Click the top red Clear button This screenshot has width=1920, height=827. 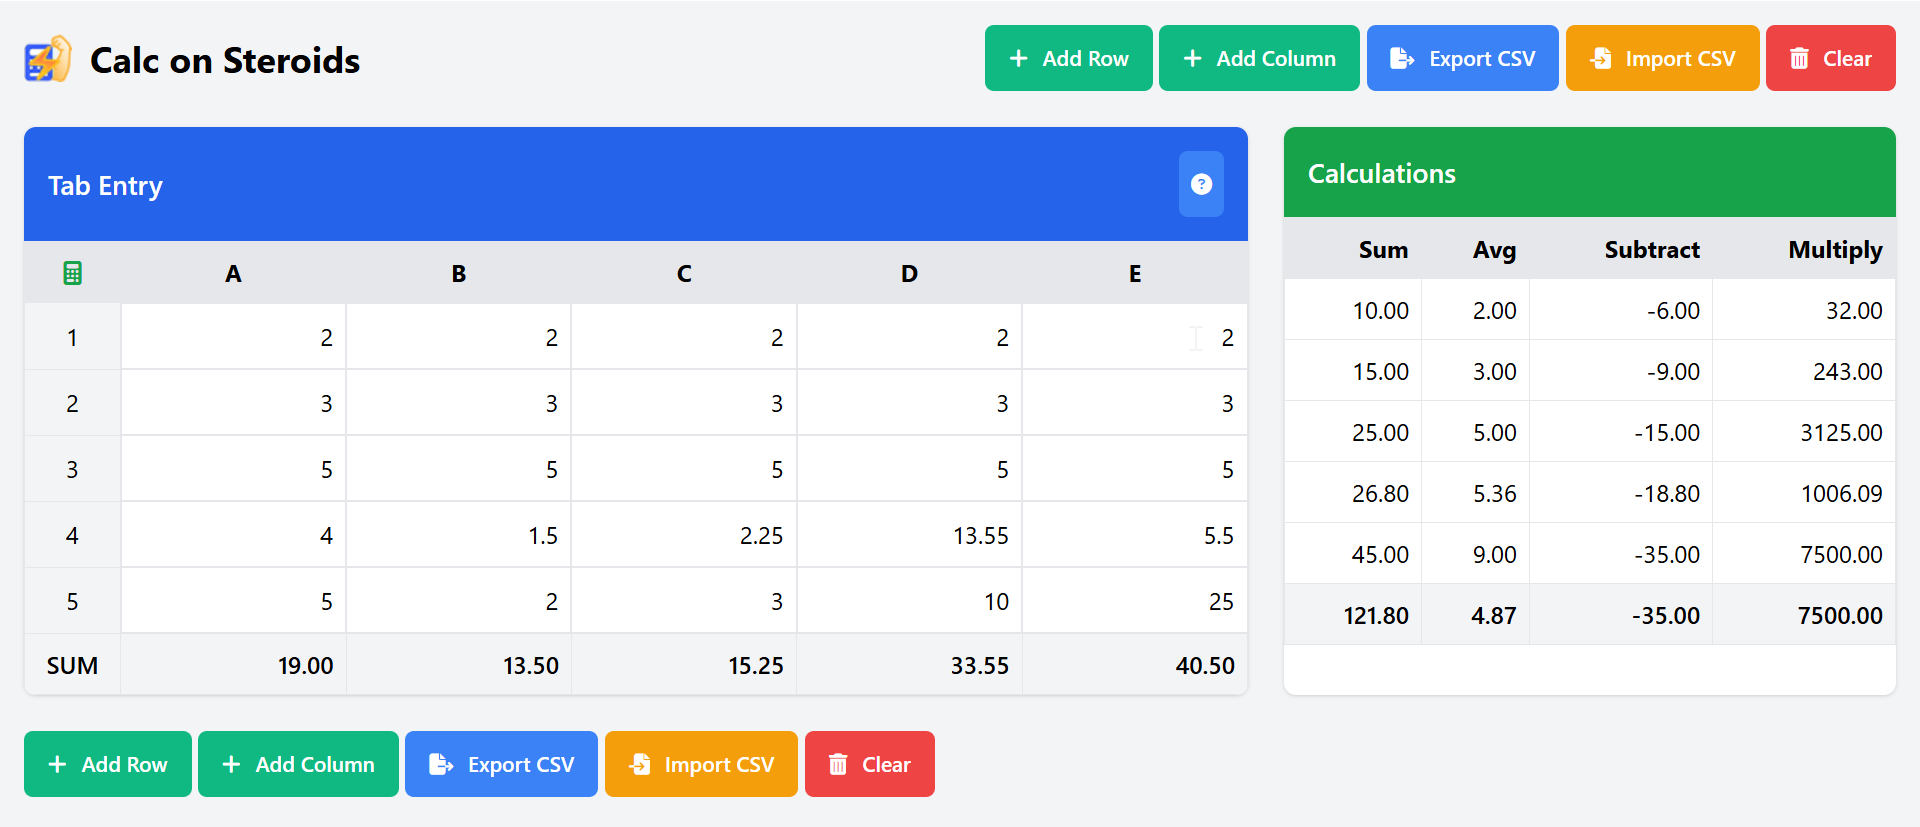(1830, 58)
